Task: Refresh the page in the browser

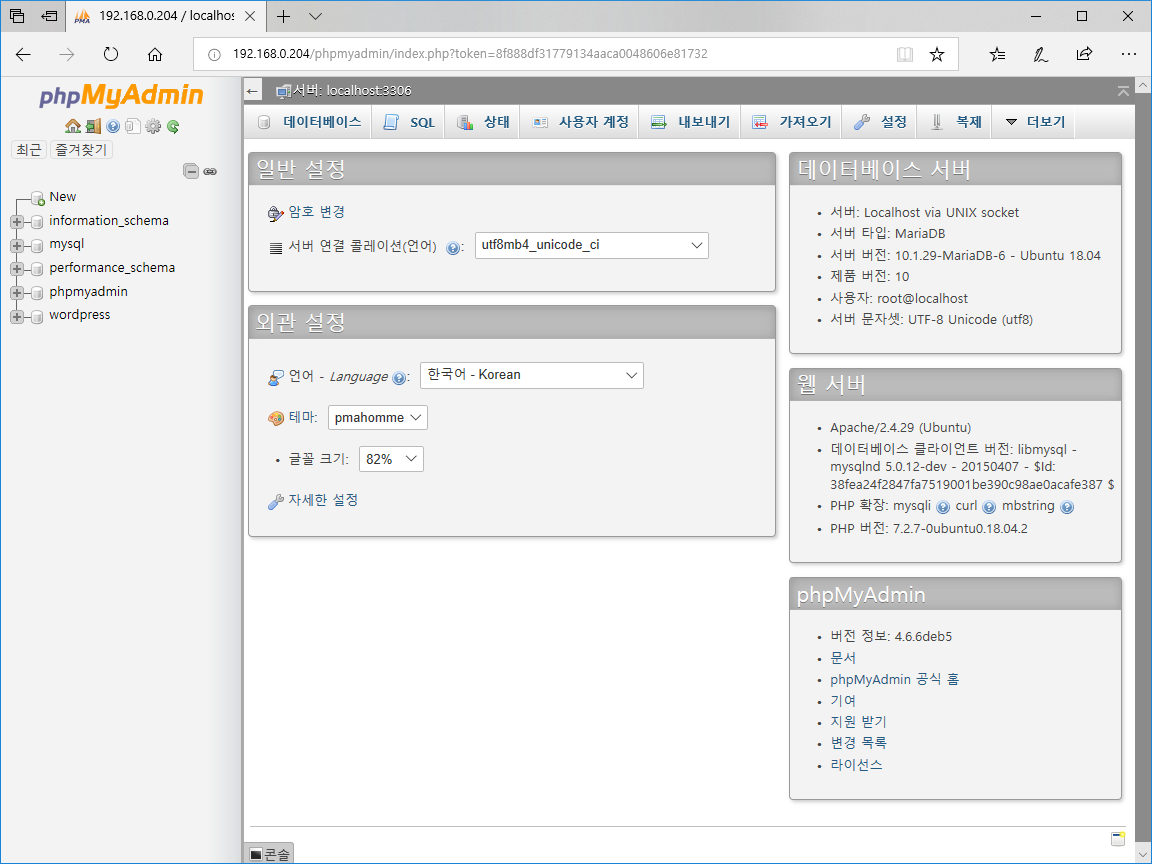Action: click(x=111, y=54)
